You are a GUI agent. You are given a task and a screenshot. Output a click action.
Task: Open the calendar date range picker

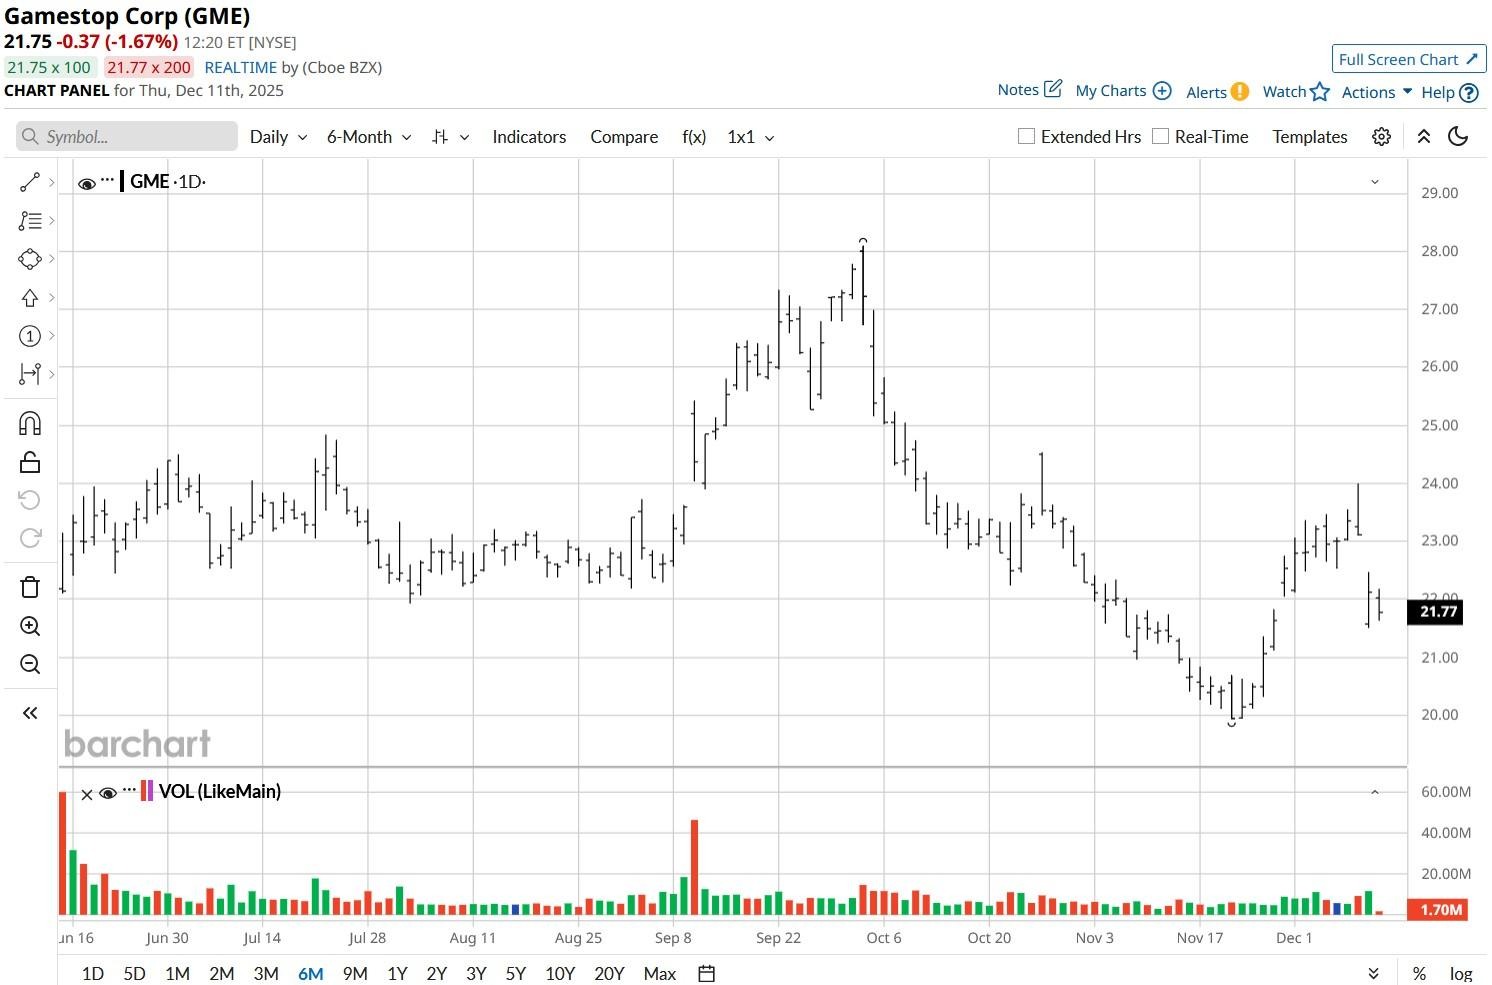[x=706, y=973]
